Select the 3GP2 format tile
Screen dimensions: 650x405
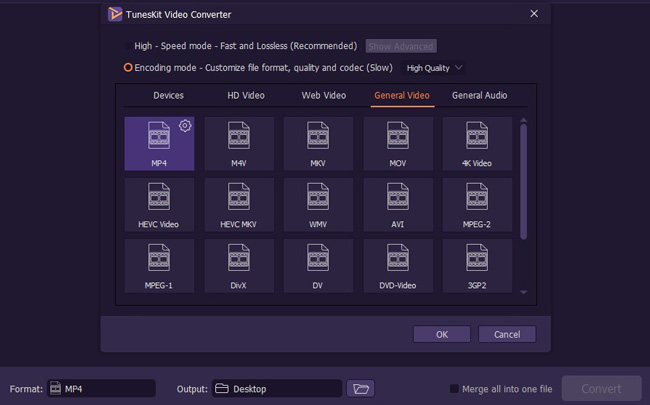(477, 266)
